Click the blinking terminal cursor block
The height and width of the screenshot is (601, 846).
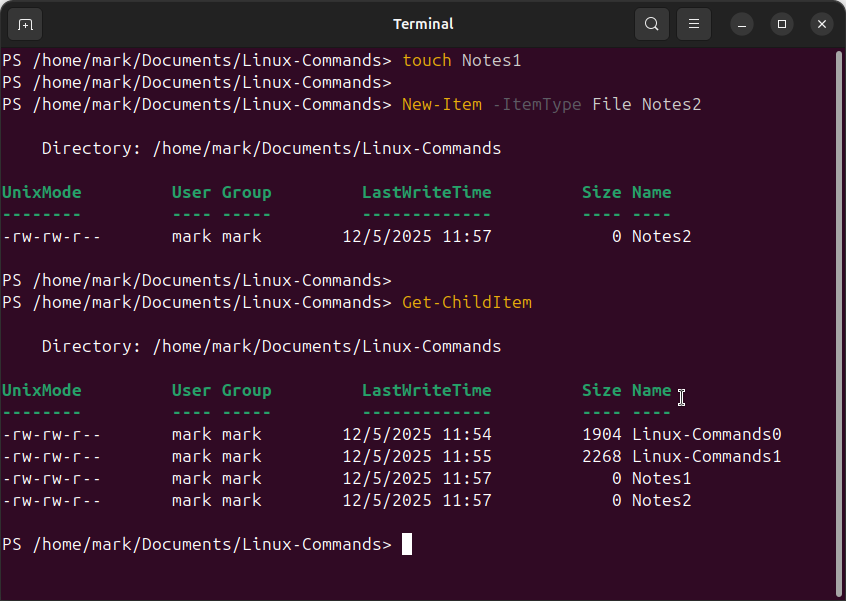pos(406,544)
